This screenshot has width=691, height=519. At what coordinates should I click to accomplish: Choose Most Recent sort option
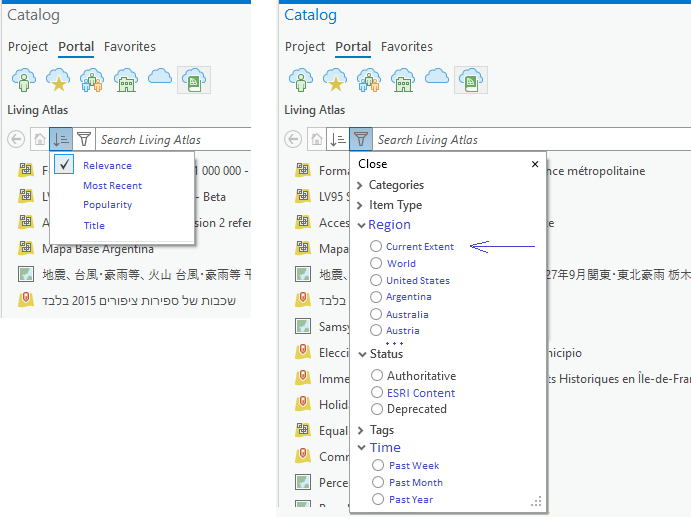coord(112,185)
